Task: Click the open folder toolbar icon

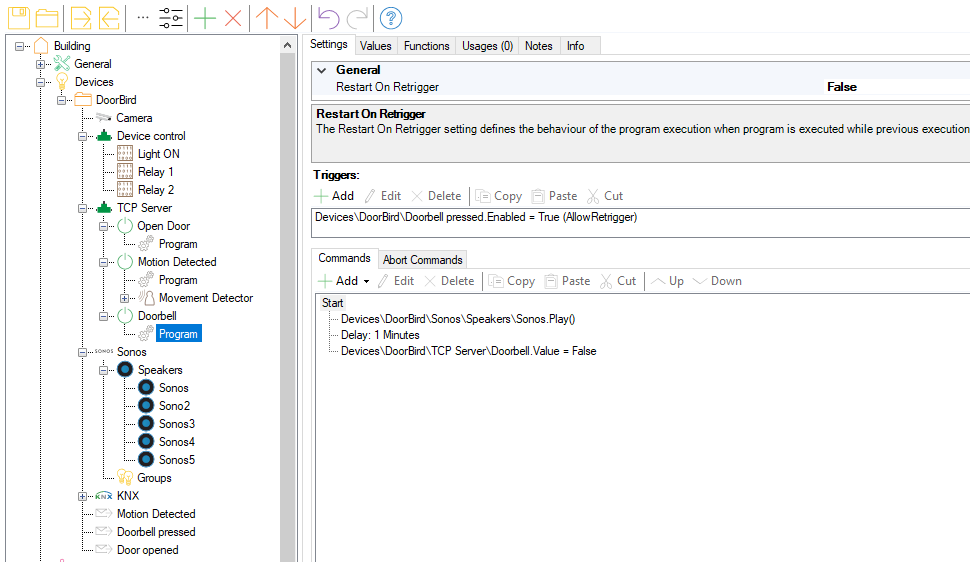Action: pos(47,18)
